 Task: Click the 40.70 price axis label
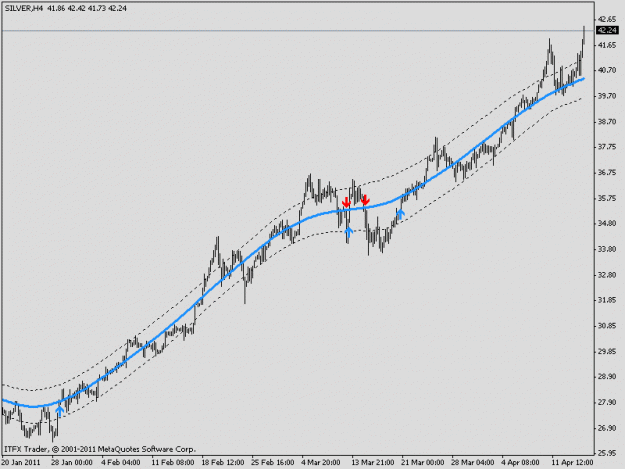tap(607, 70)
